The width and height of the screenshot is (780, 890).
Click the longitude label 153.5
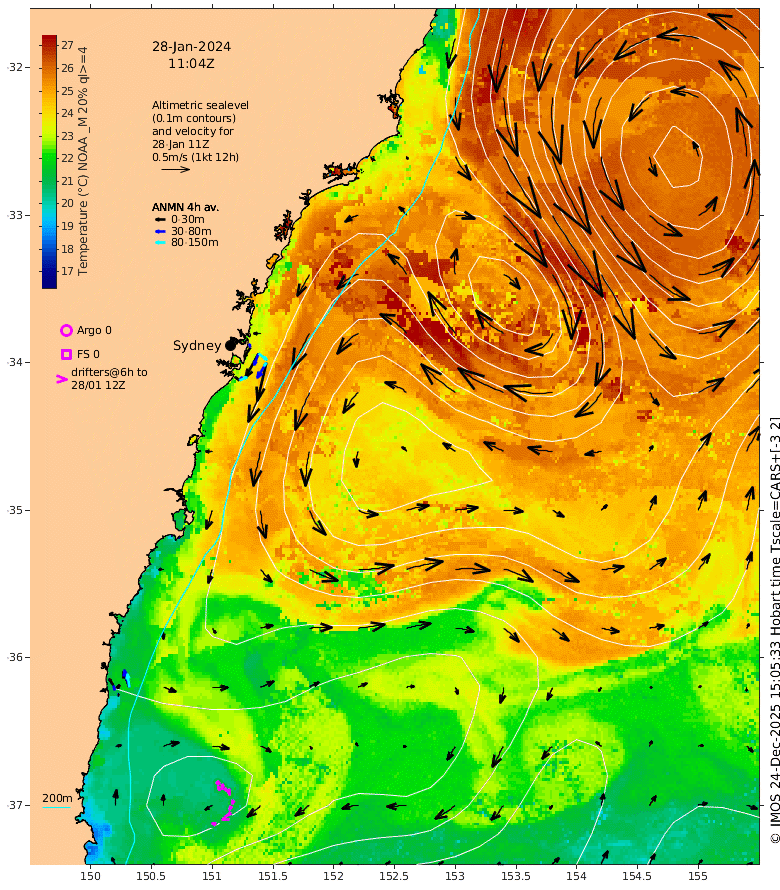click(x=515, y=876)
